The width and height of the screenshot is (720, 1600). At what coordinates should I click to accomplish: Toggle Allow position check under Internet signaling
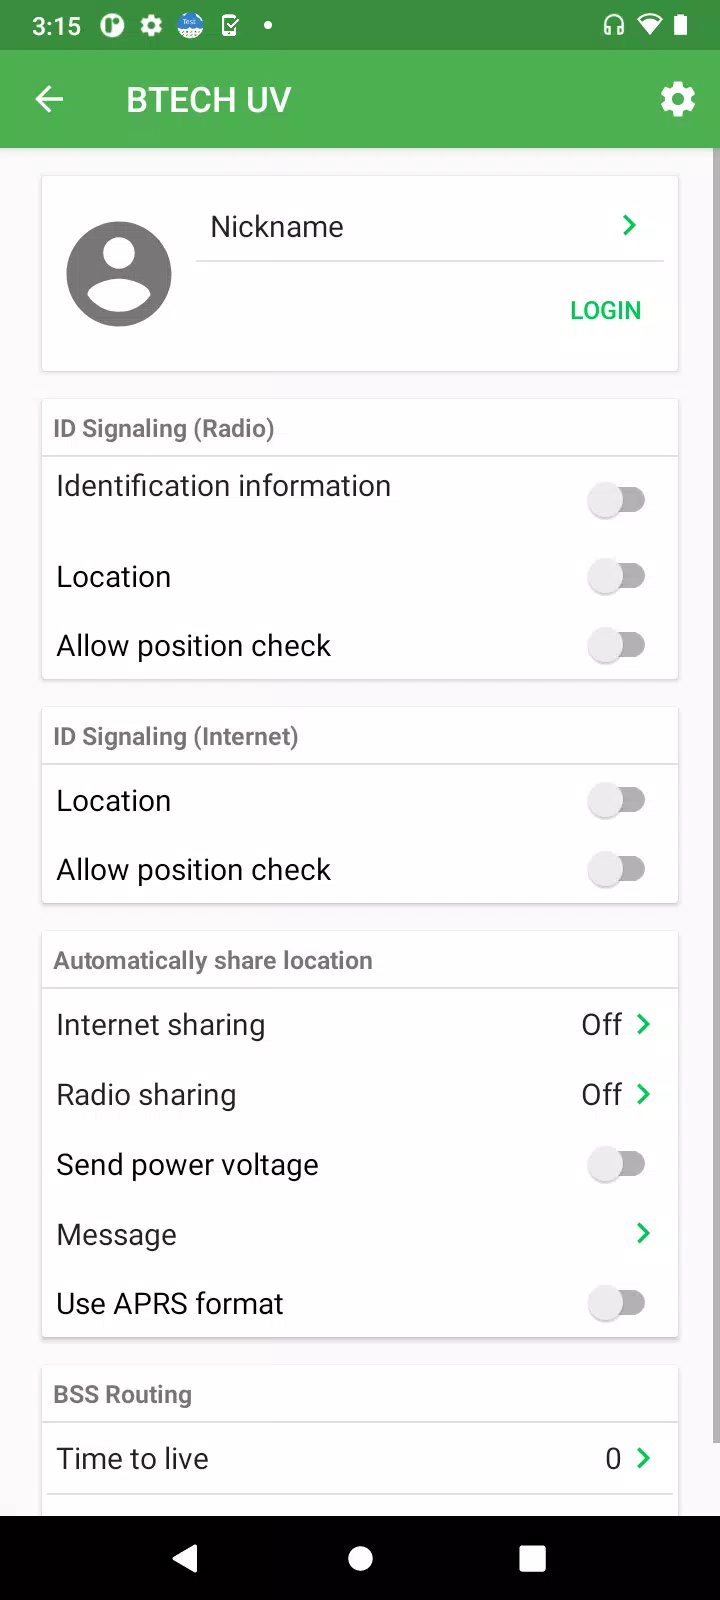tap(616, 869)
